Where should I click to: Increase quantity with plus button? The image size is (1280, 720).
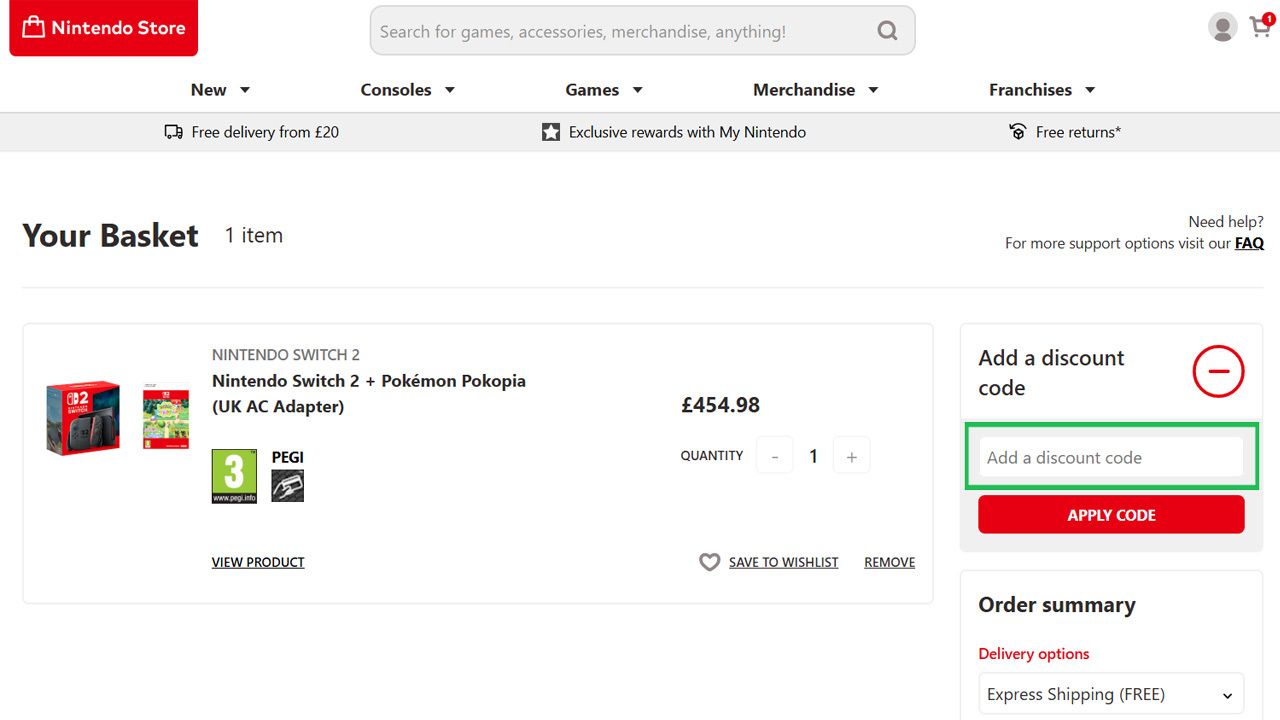[852, 456]
